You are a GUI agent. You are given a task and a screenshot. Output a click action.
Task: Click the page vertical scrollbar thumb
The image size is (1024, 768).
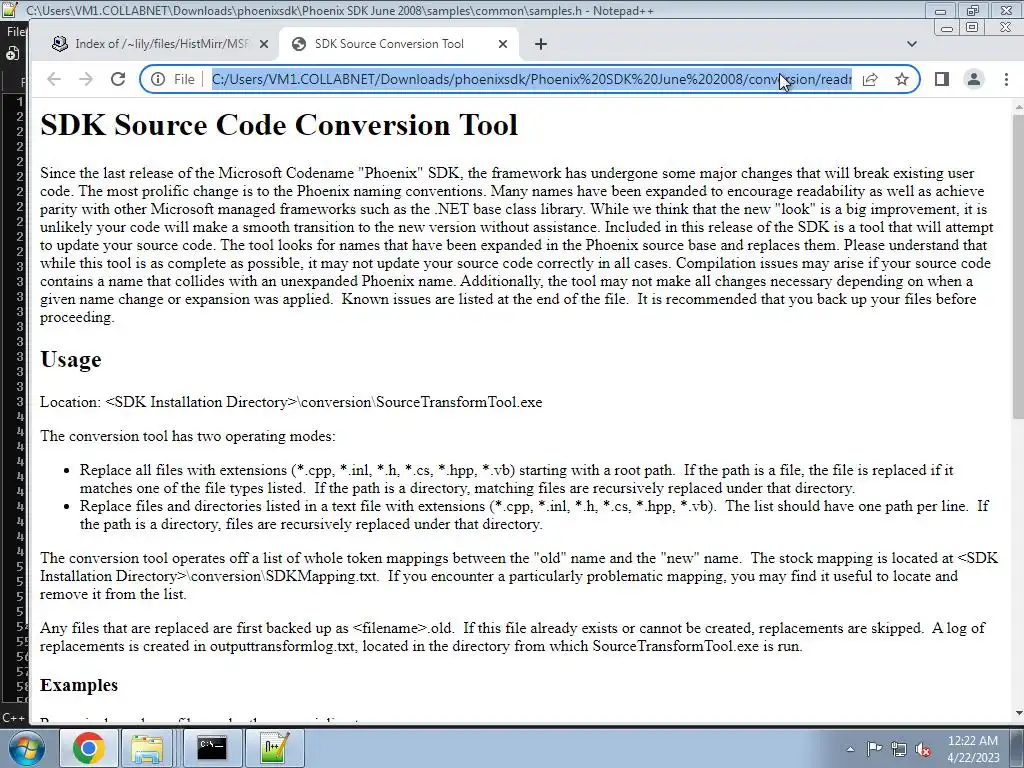click(1018, 266)
